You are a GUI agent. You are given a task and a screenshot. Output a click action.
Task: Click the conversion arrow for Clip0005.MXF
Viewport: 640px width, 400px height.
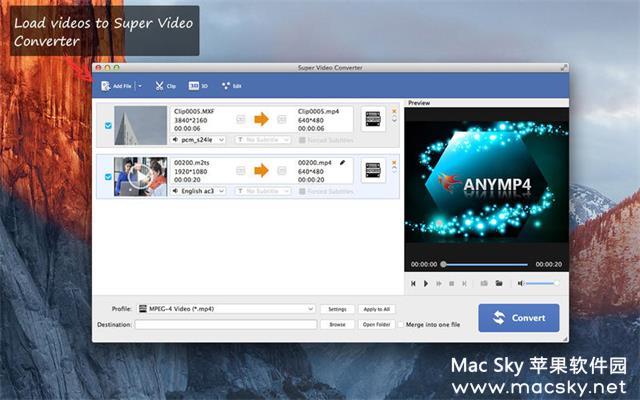(x=261, y=119)
